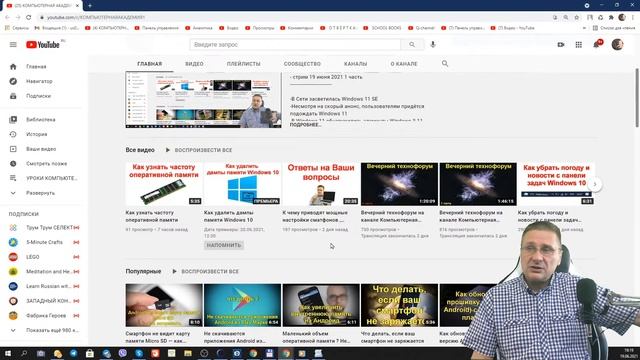
Task: Open the YouTube apps grid icon
Action: point(578,44)
